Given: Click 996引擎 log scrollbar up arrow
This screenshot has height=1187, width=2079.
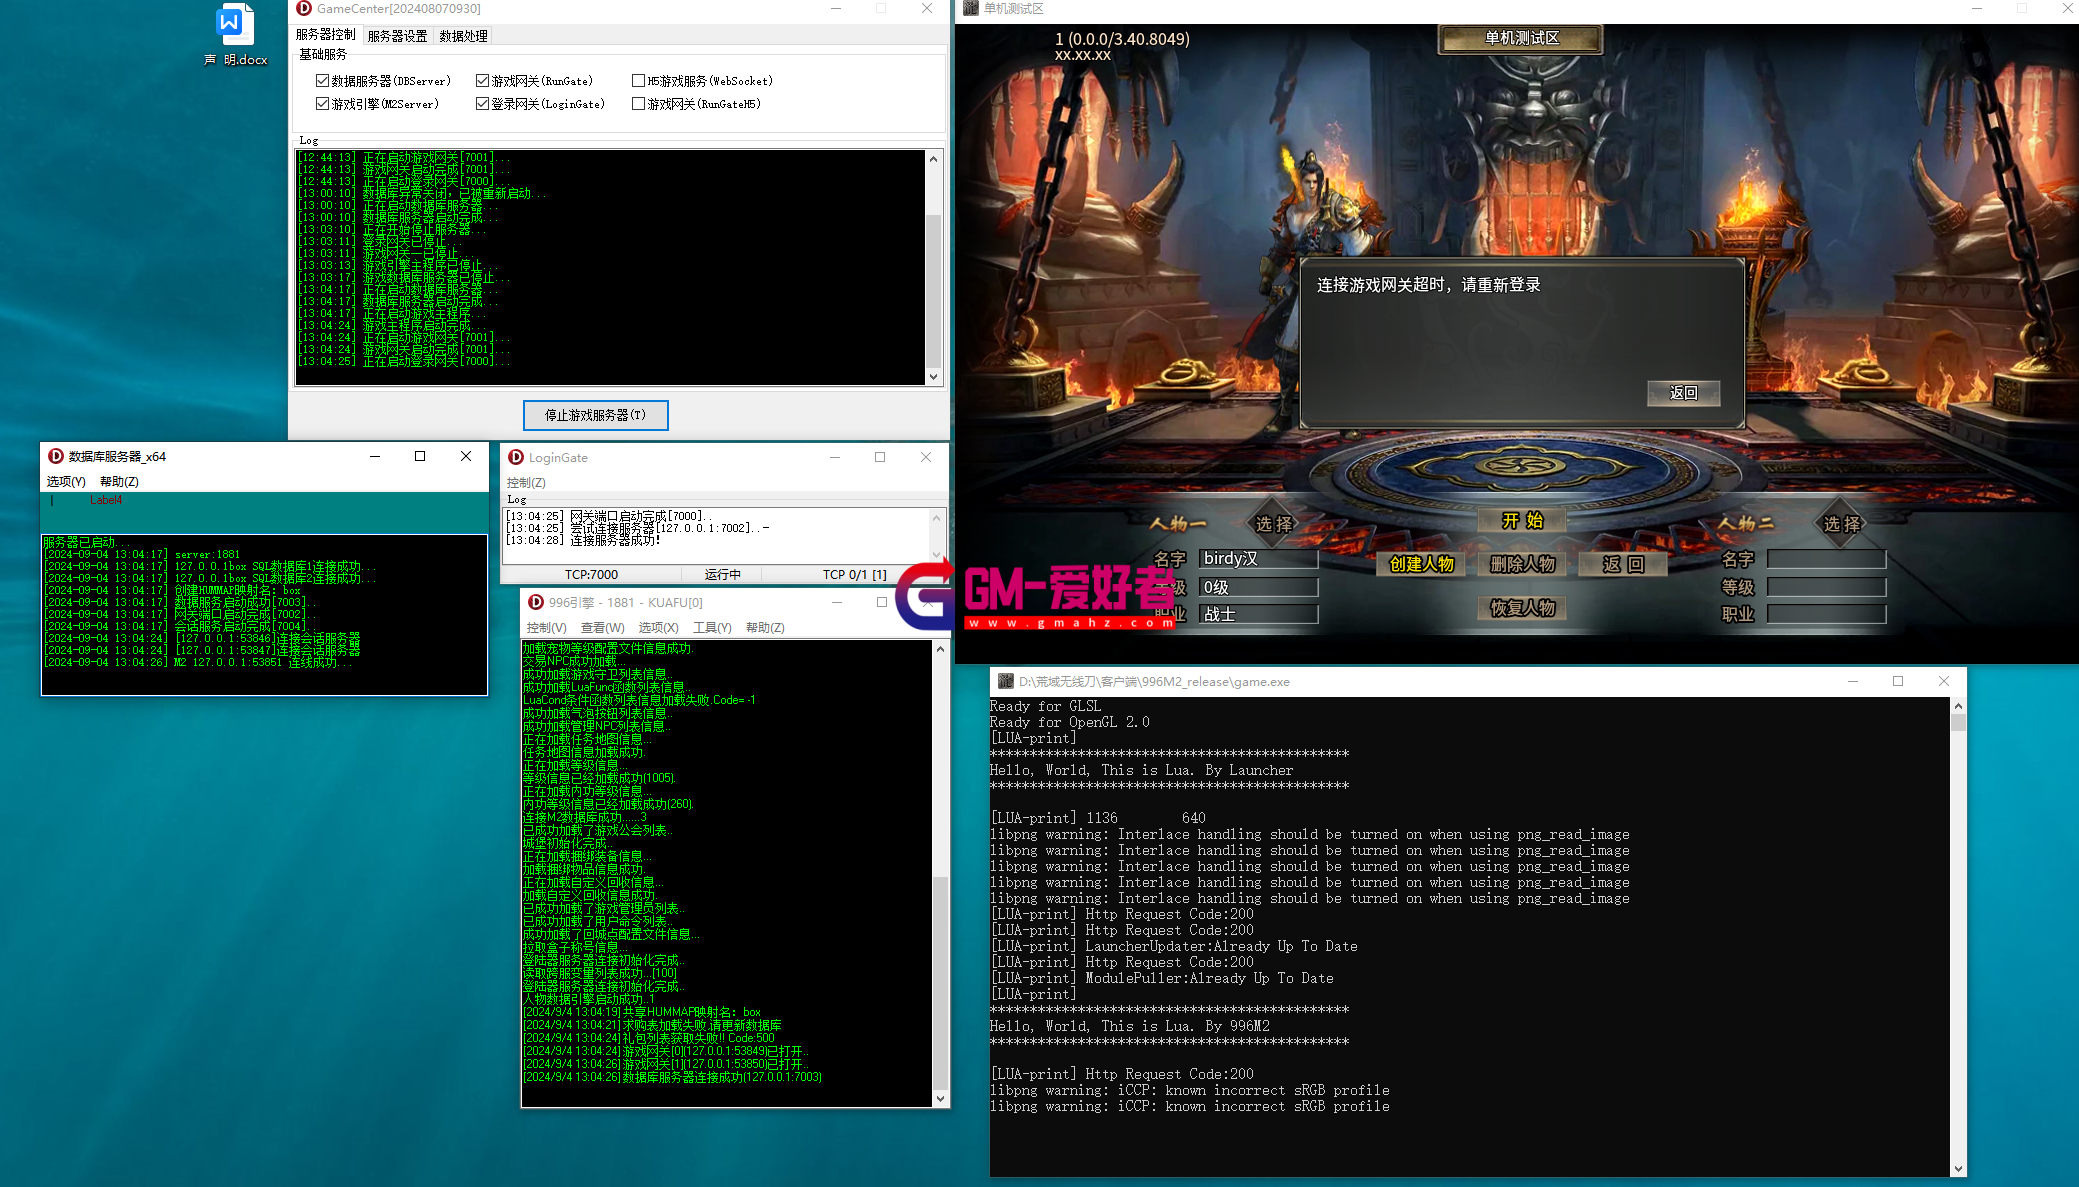Looking at the screenshot, I should pyautogui.click(x=940, y=649).
